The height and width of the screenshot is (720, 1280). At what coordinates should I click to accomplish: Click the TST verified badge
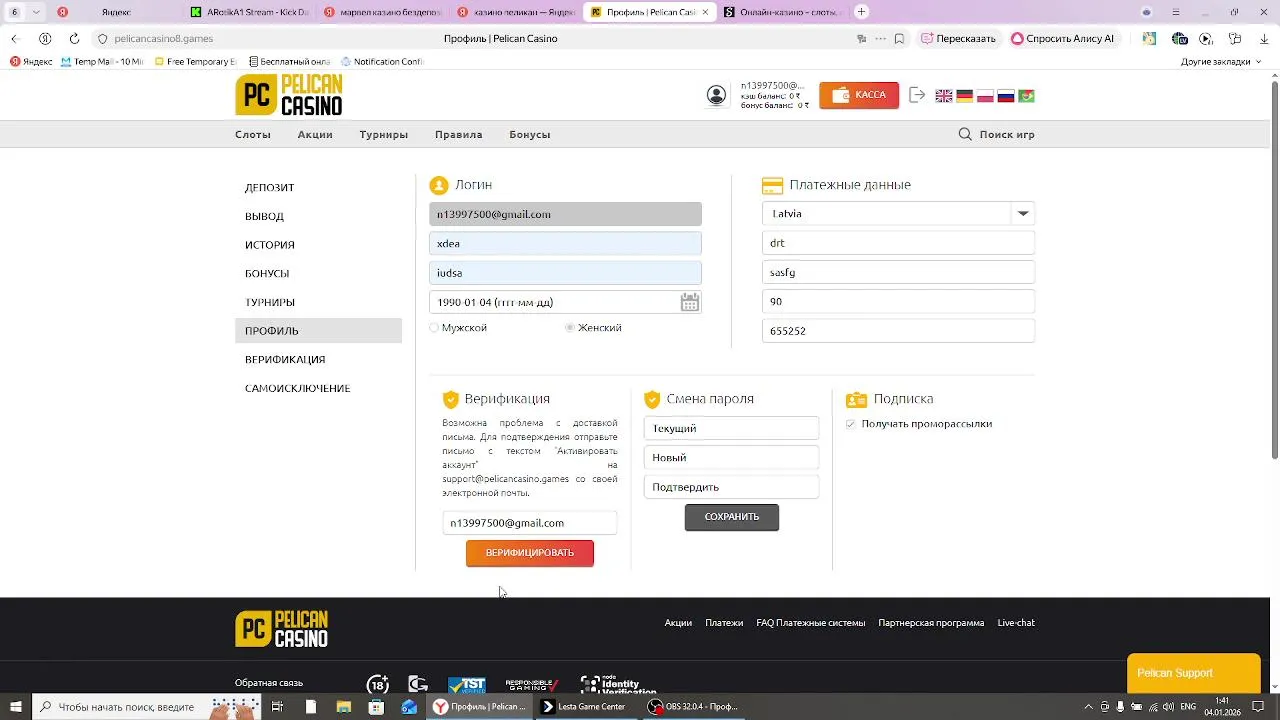(466, 685)
